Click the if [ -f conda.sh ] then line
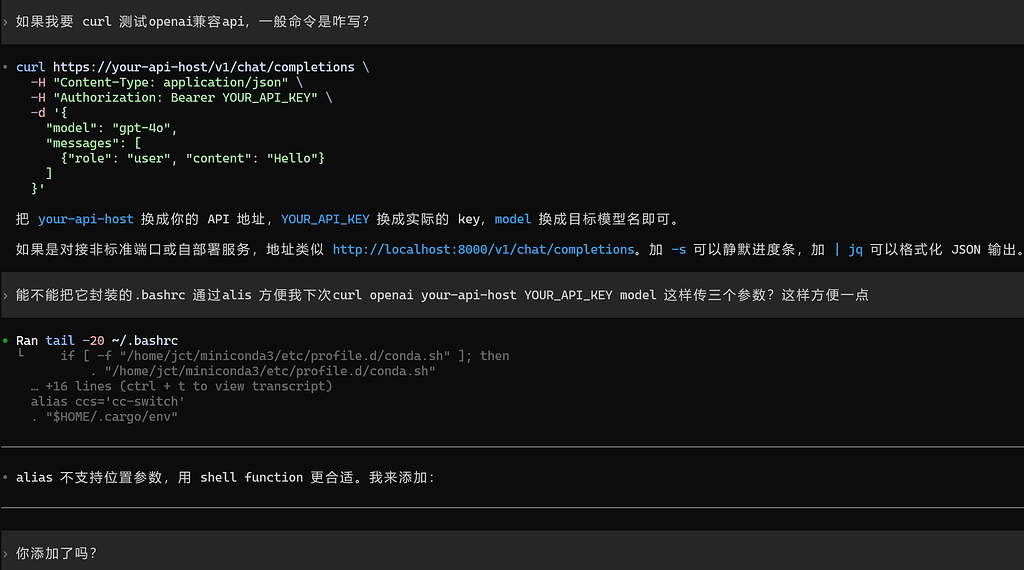 pyautogui.click(x=285, y=356)
